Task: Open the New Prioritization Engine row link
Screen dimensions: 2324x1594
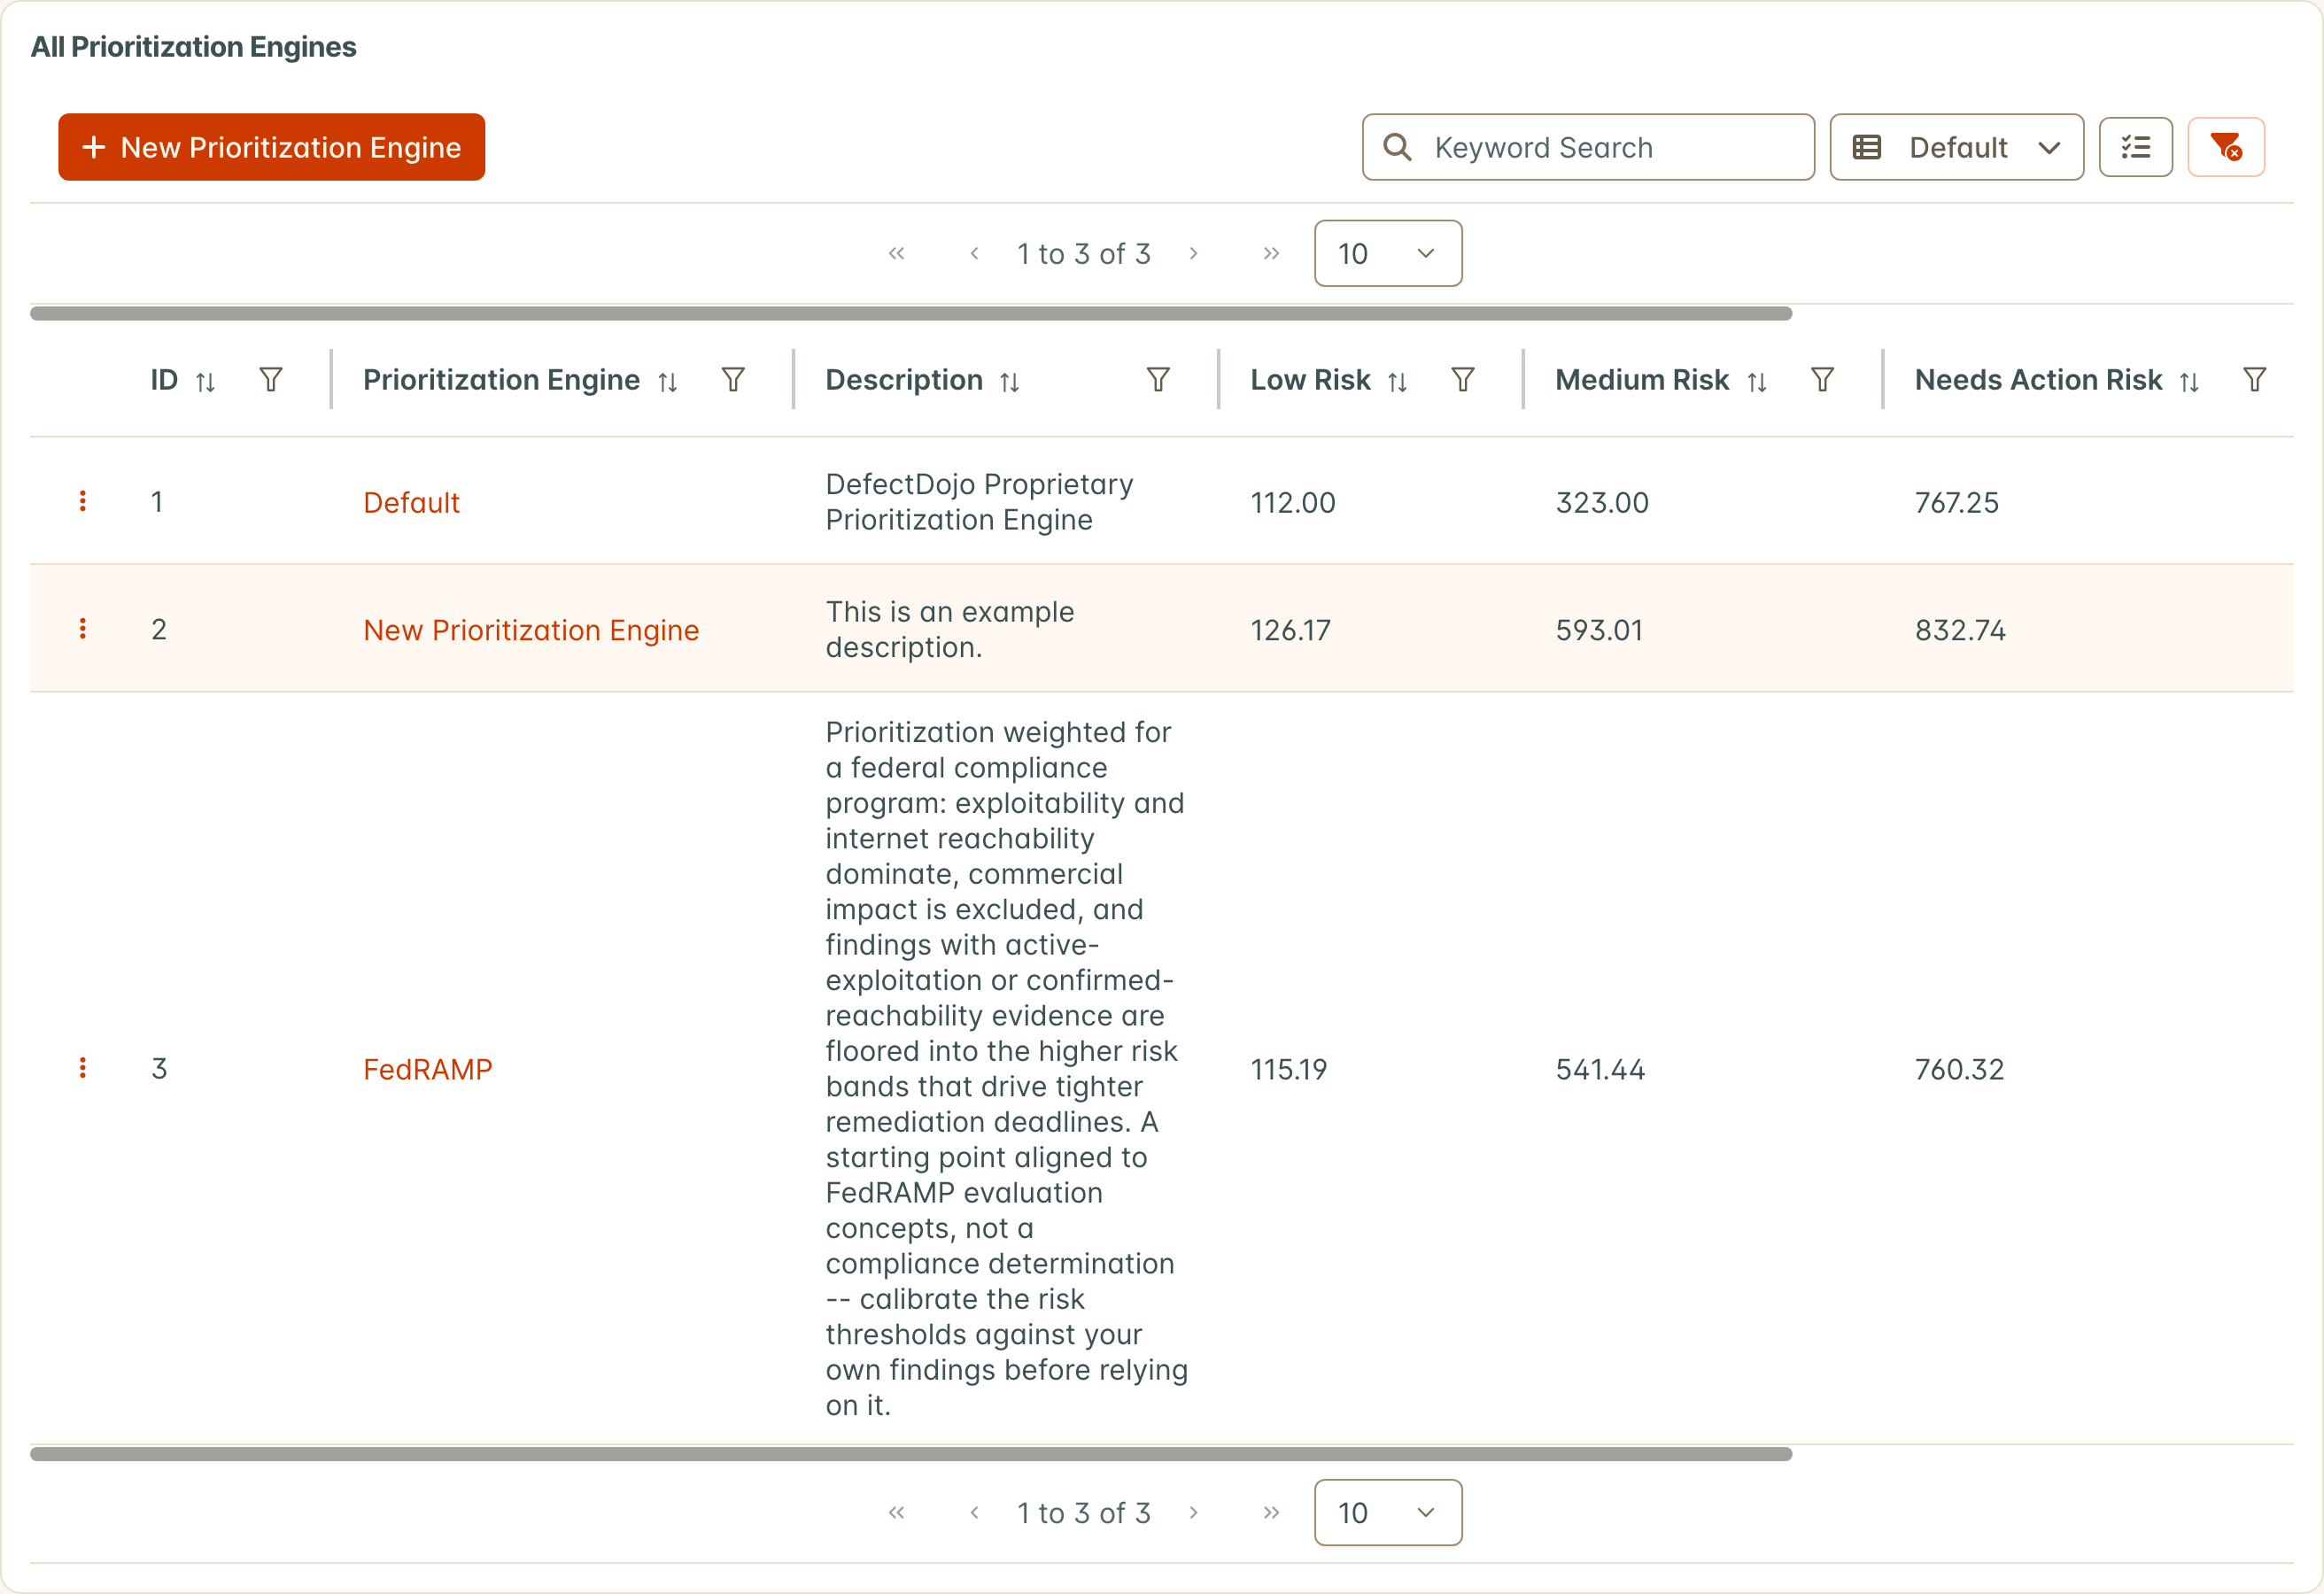Action: click(531, 630)
